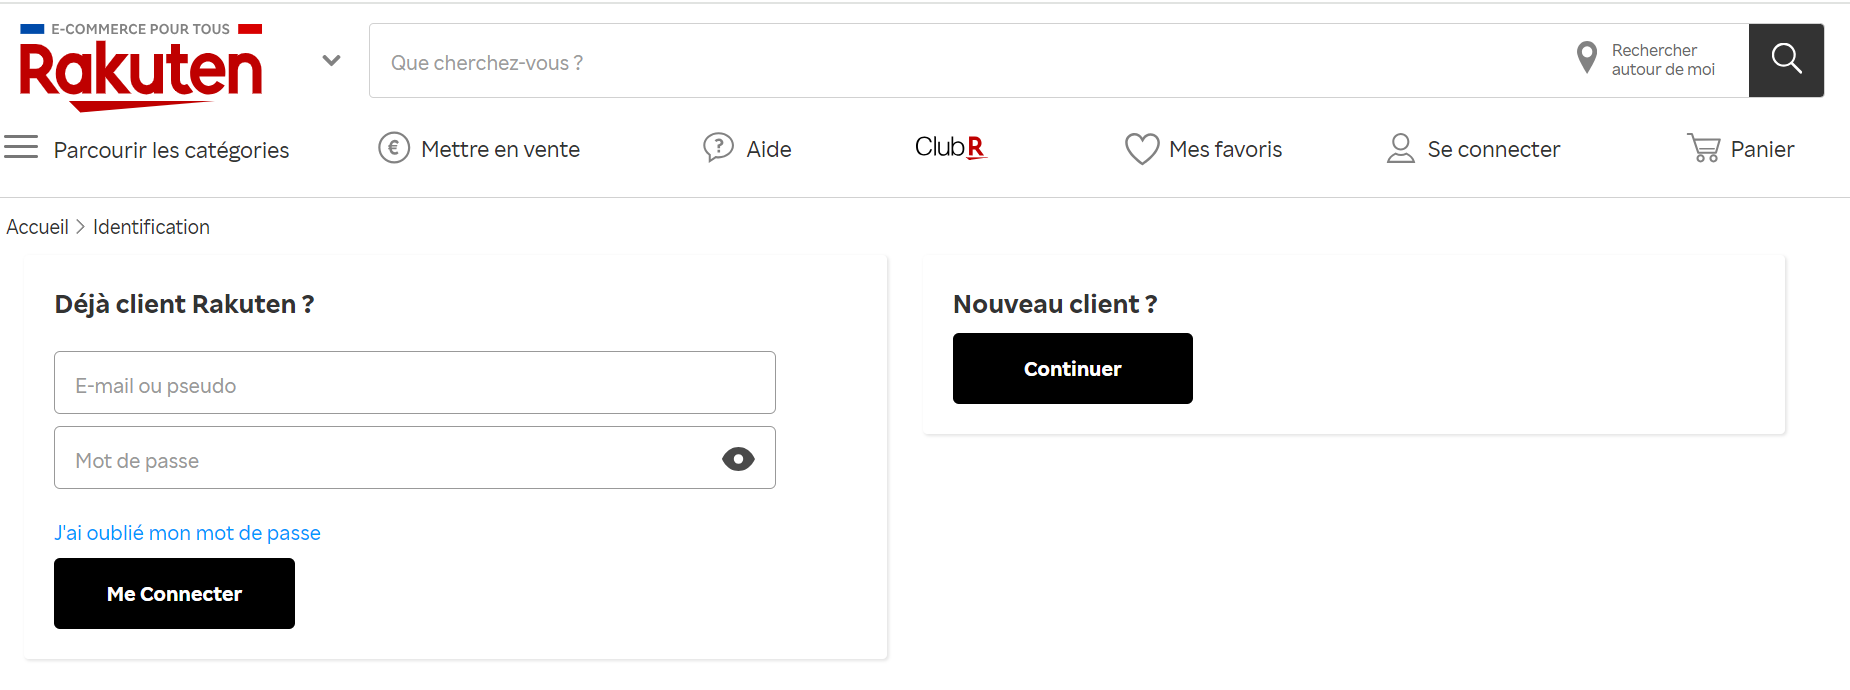Click the location pin icon
The height and width of the screenshot is (690, 1850).
(x=1586, y=58)
